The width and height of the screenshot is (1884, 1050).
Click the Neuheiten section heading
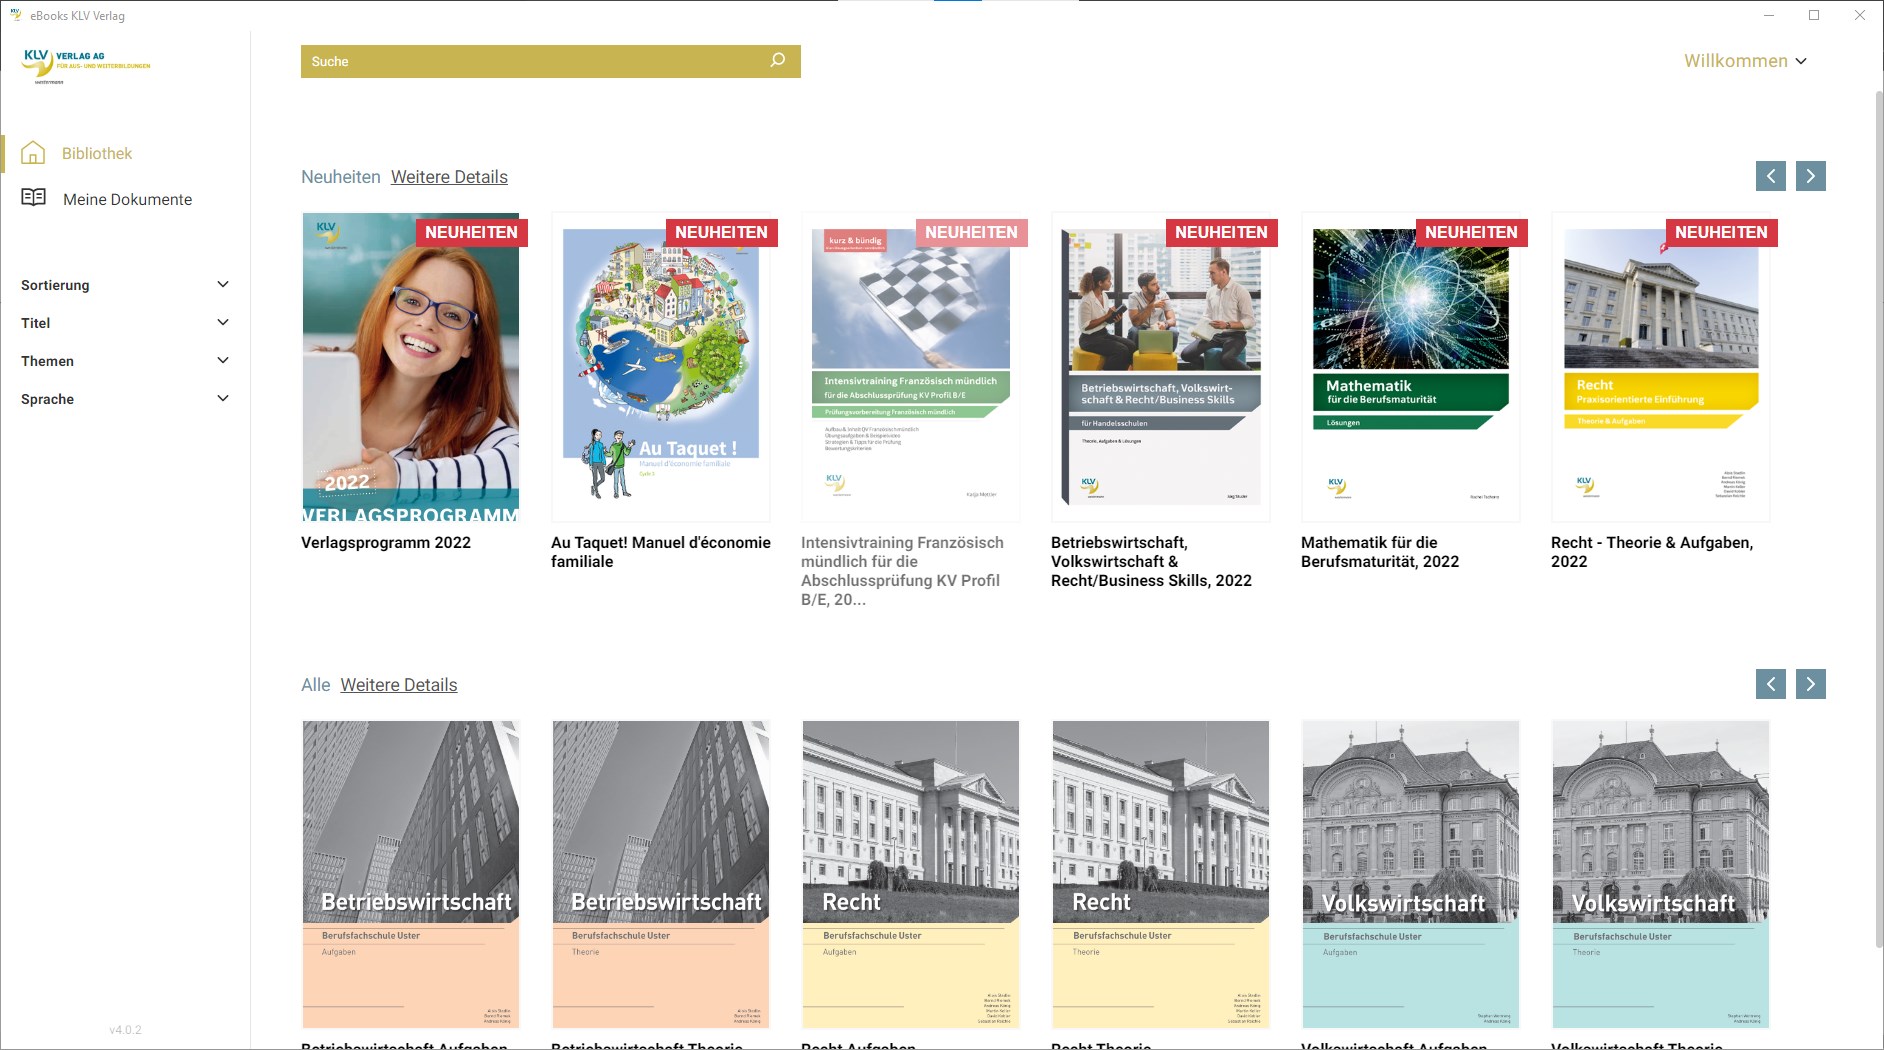(x=341, y=177)
